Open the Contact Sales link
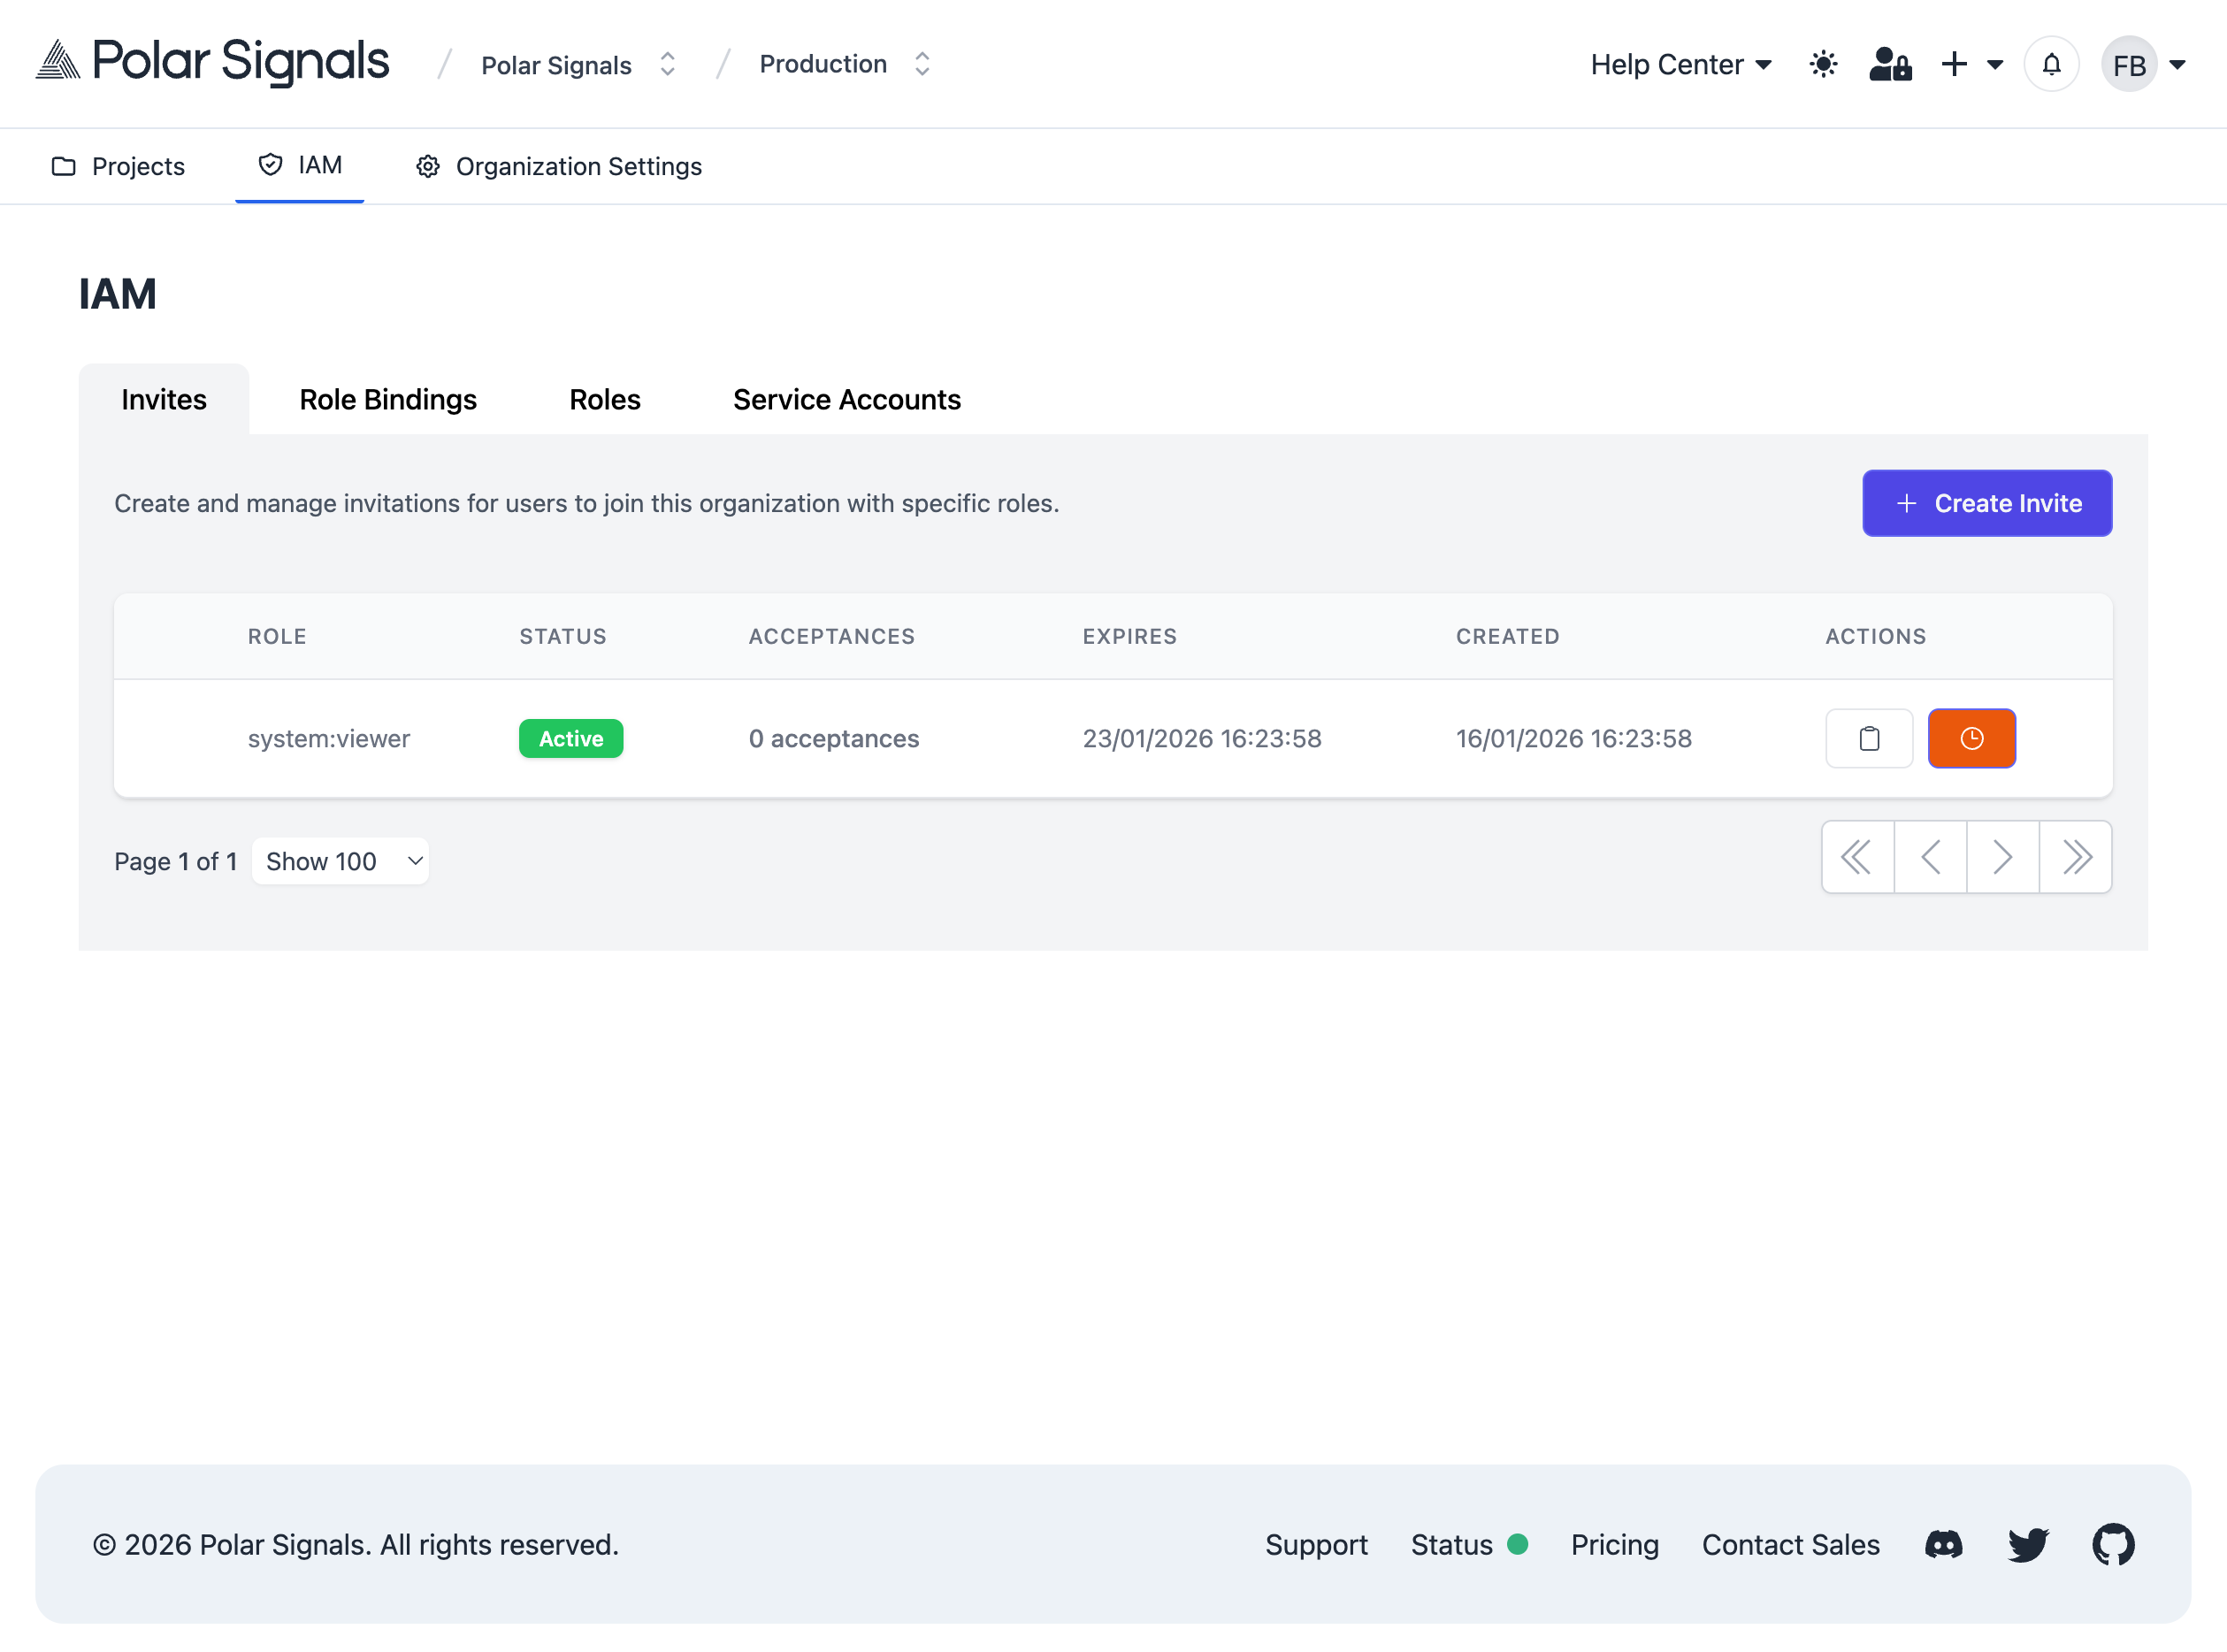This screenshot has width=2227, height=1652. click(1790, 1544)
